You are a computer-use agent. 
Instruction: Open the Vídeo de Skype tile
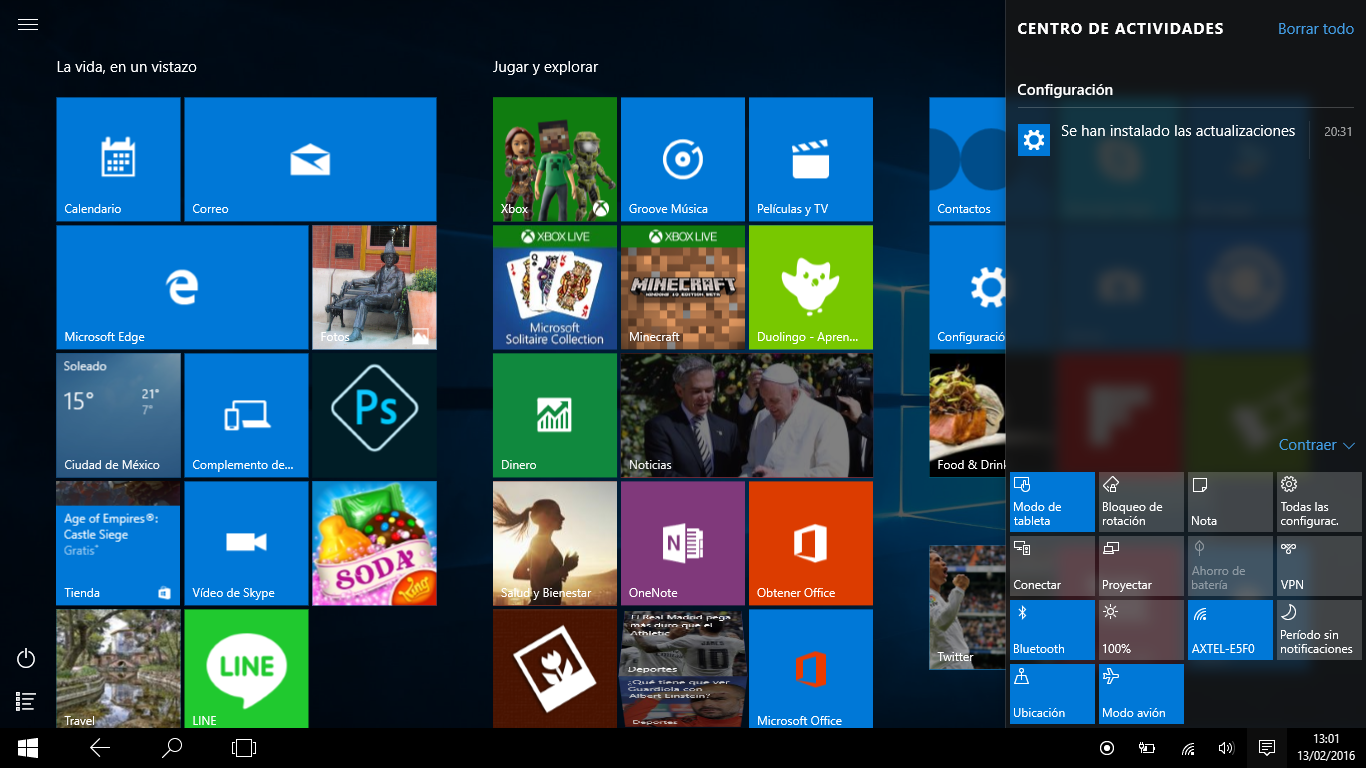pyautogui.click(x=246, y=543)
